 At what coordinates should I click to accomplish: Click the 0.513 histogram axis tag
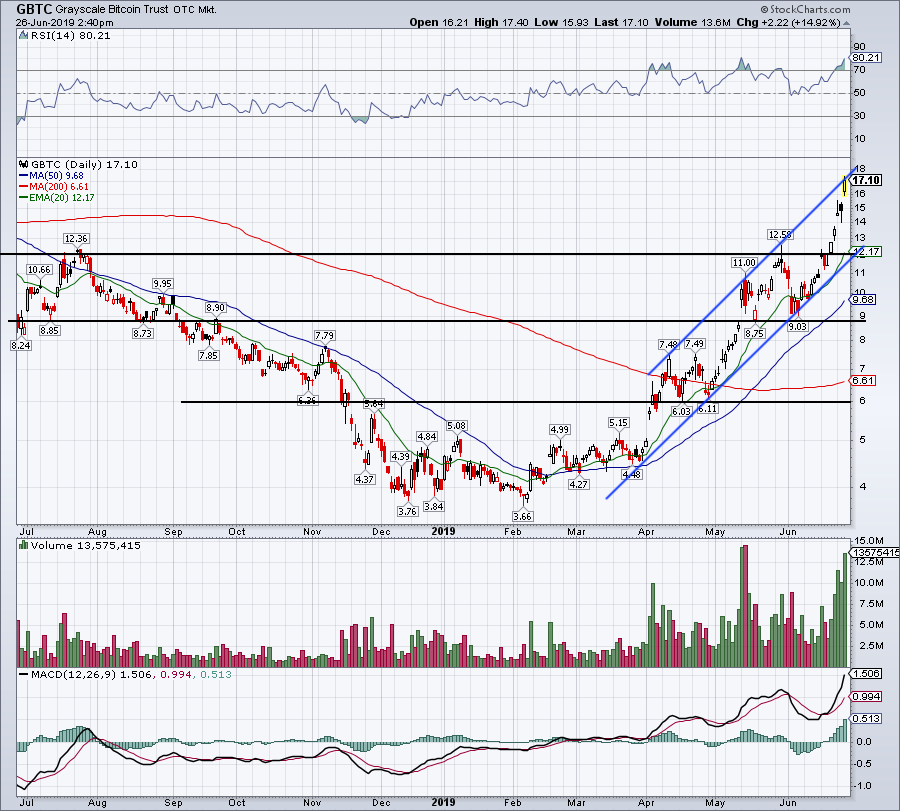[866, 718]
